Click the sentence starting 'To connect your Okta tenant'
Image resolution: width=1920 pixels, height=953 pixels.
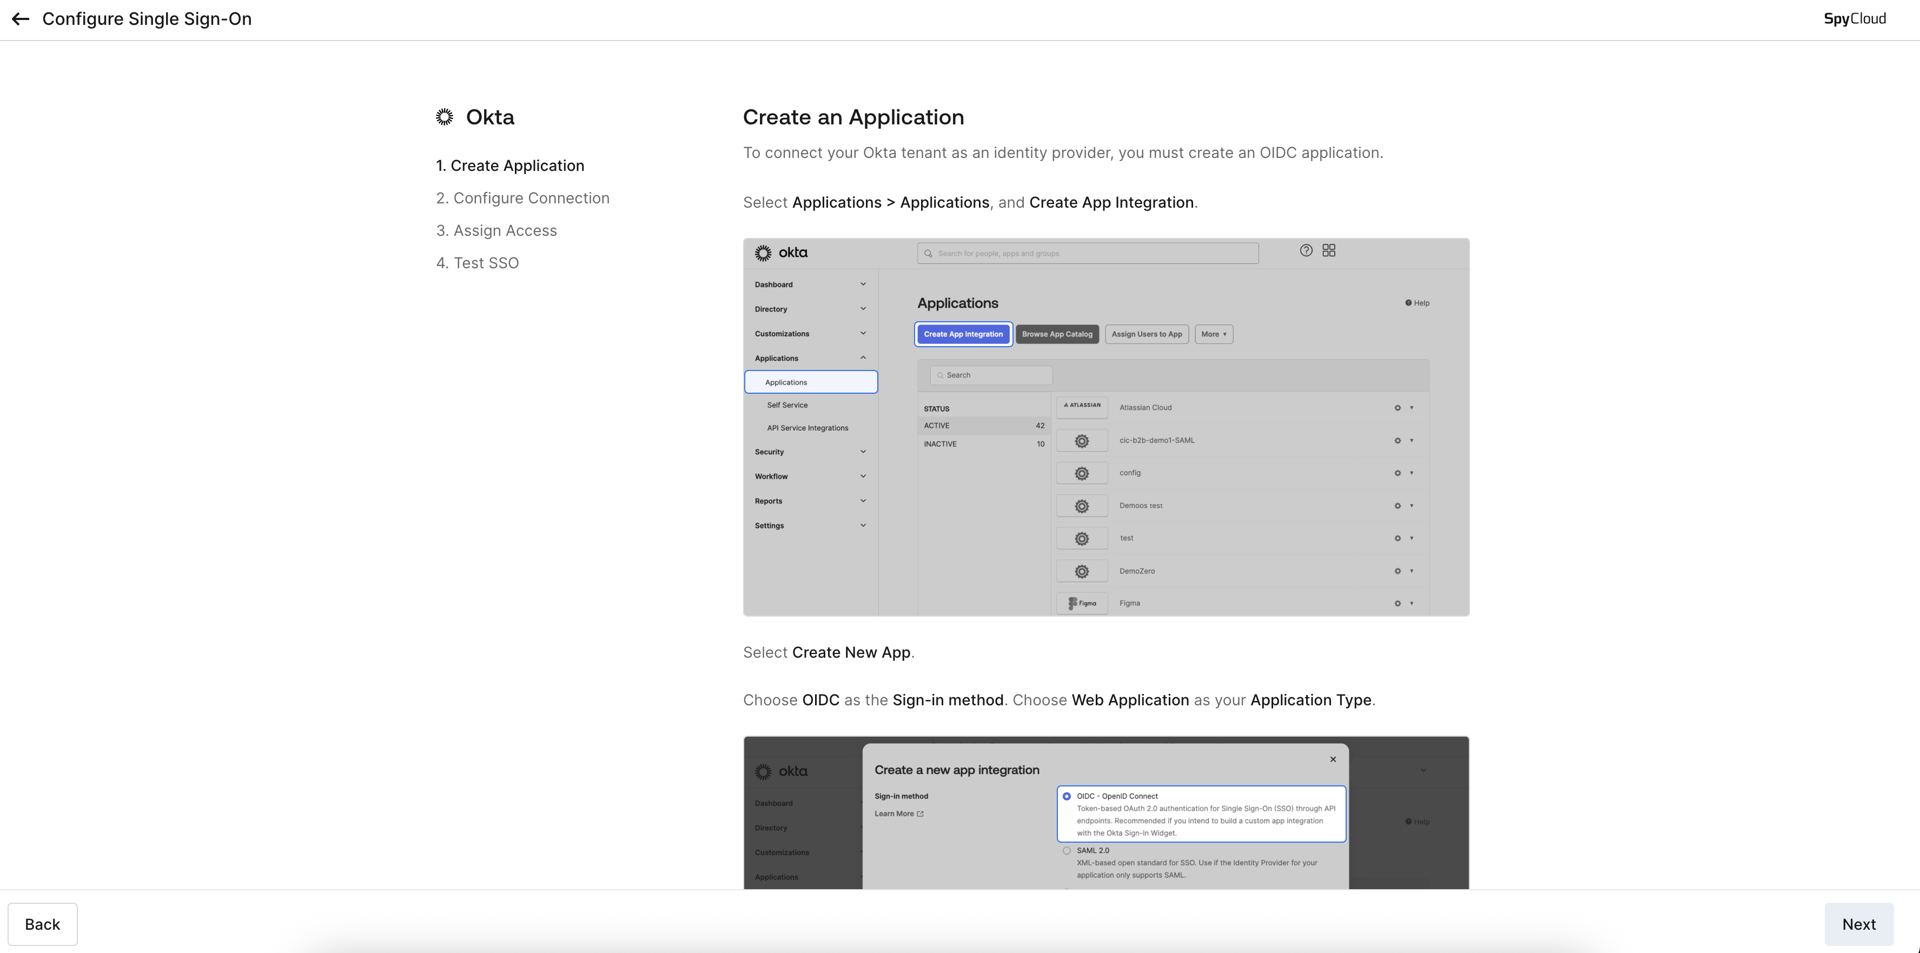(1063, 153)
